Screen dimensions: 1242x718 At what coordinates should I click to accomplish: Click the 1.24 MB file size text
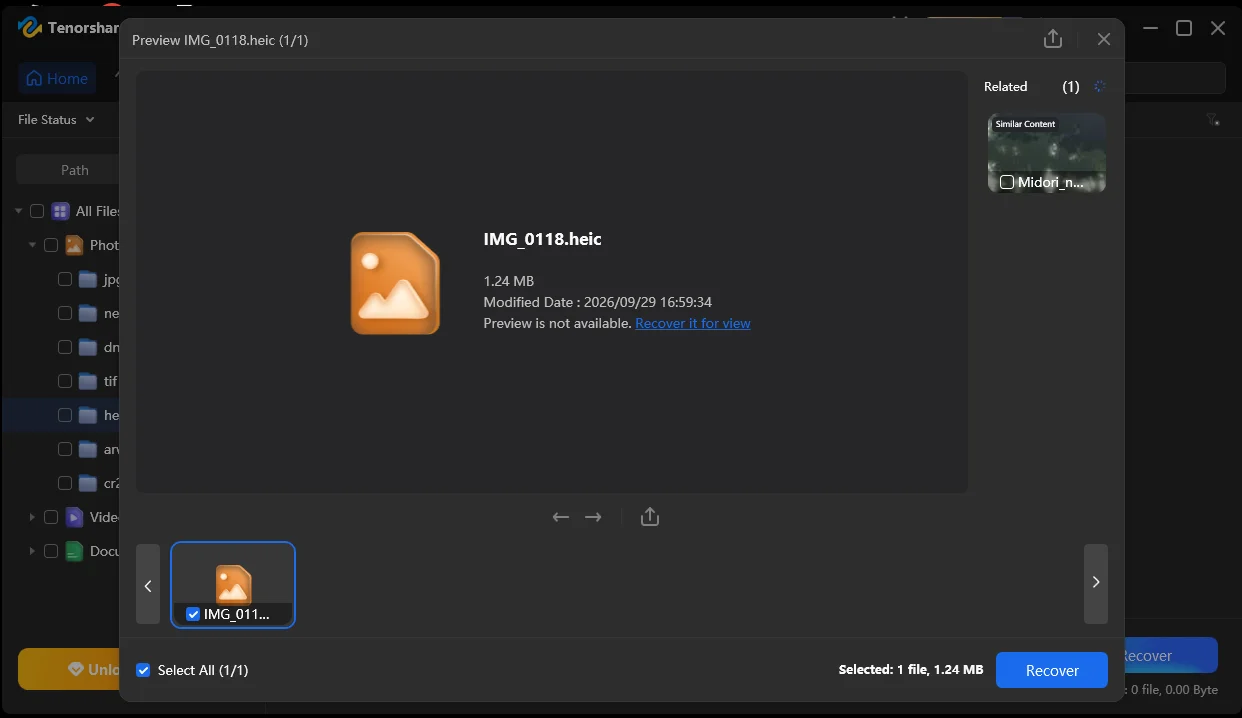(x=508, y=281)
